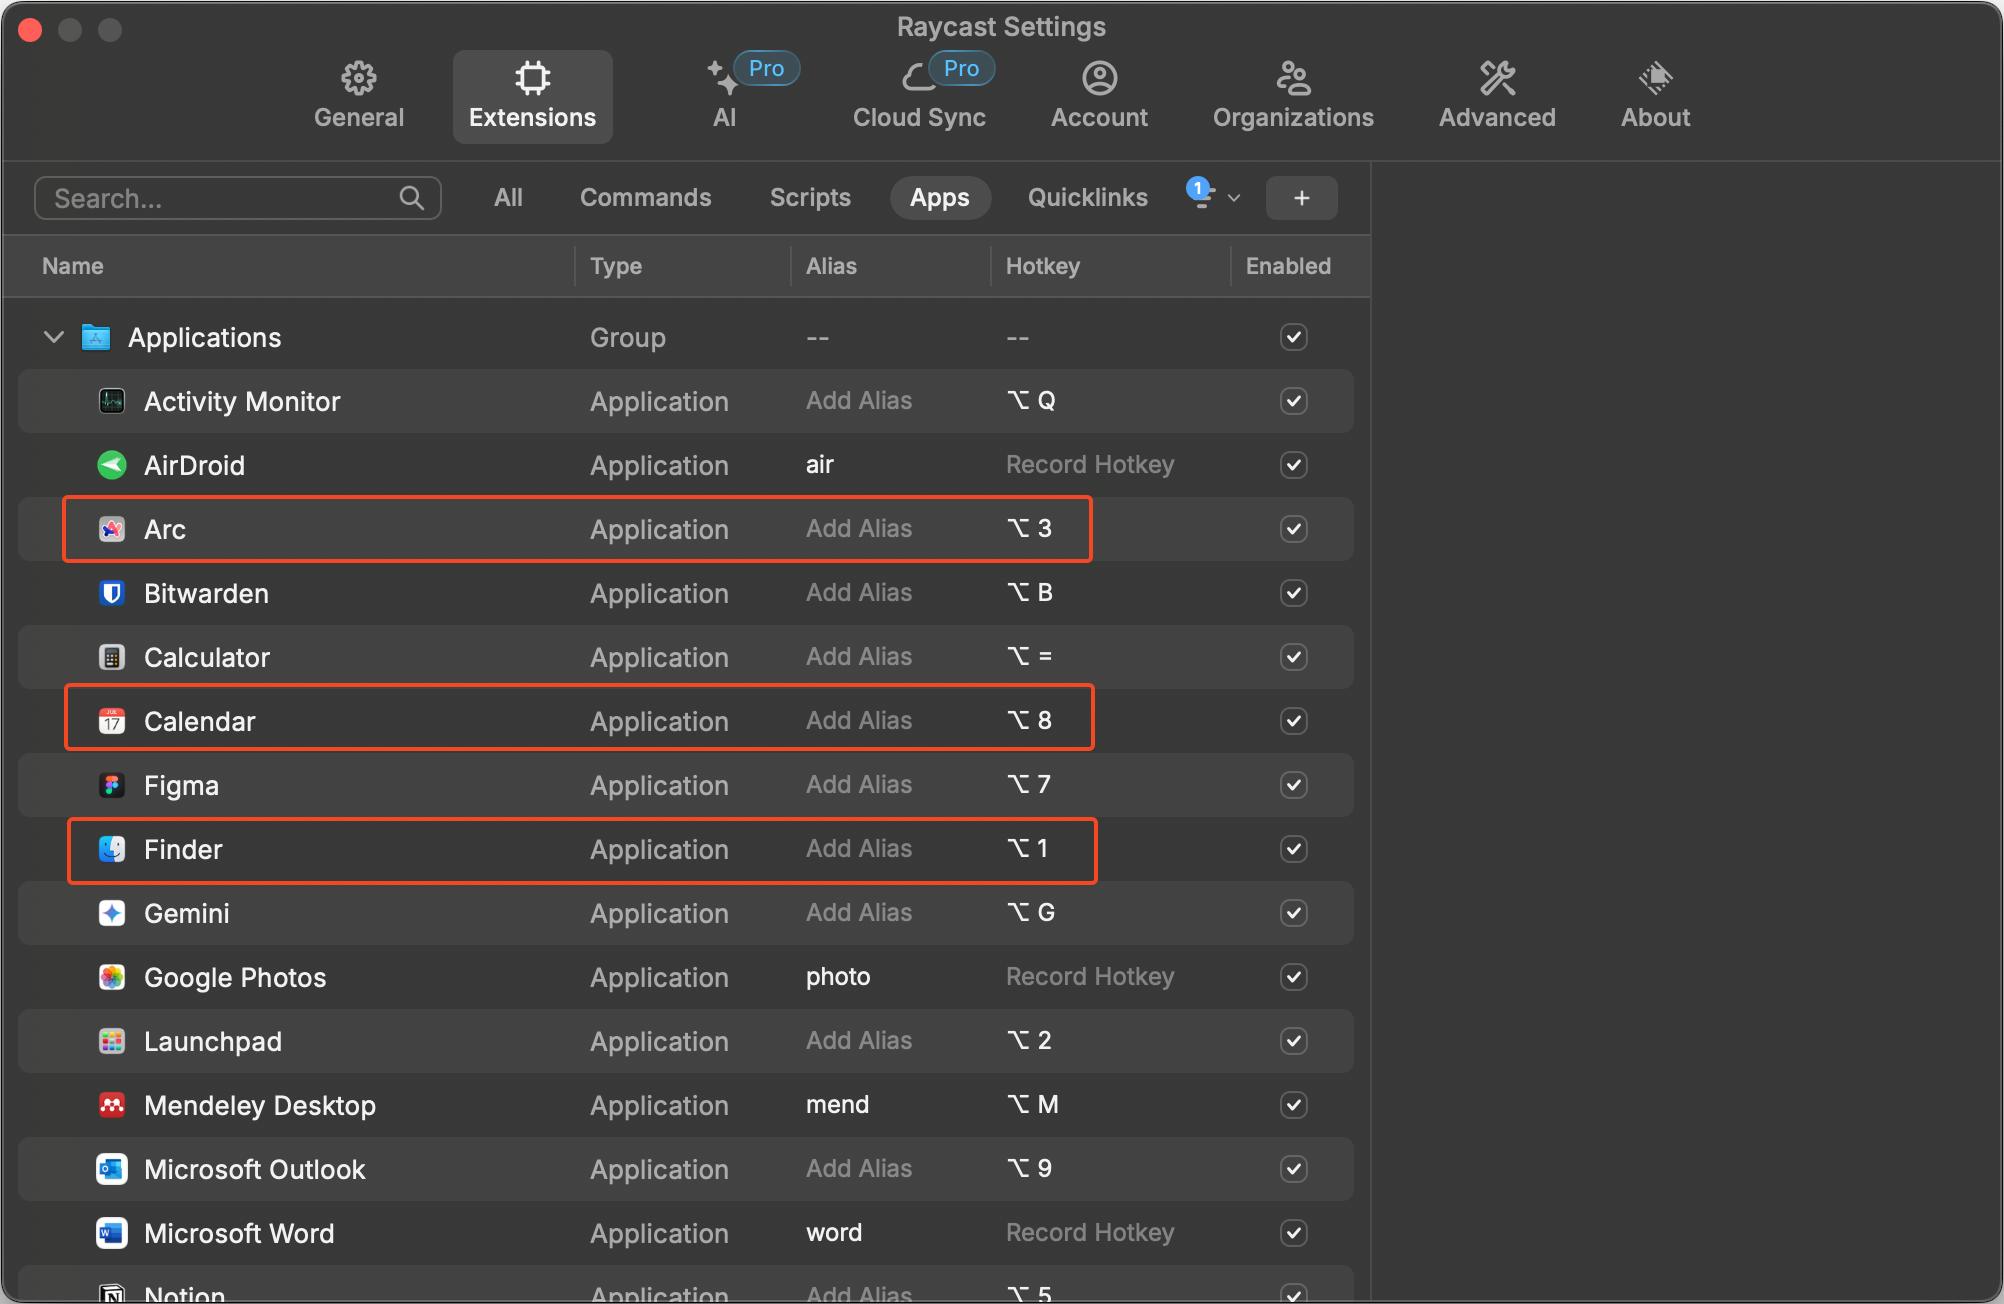Click the AirDroid app icon
This screenshot has height=1304, width=2004.
pos(112,465)
